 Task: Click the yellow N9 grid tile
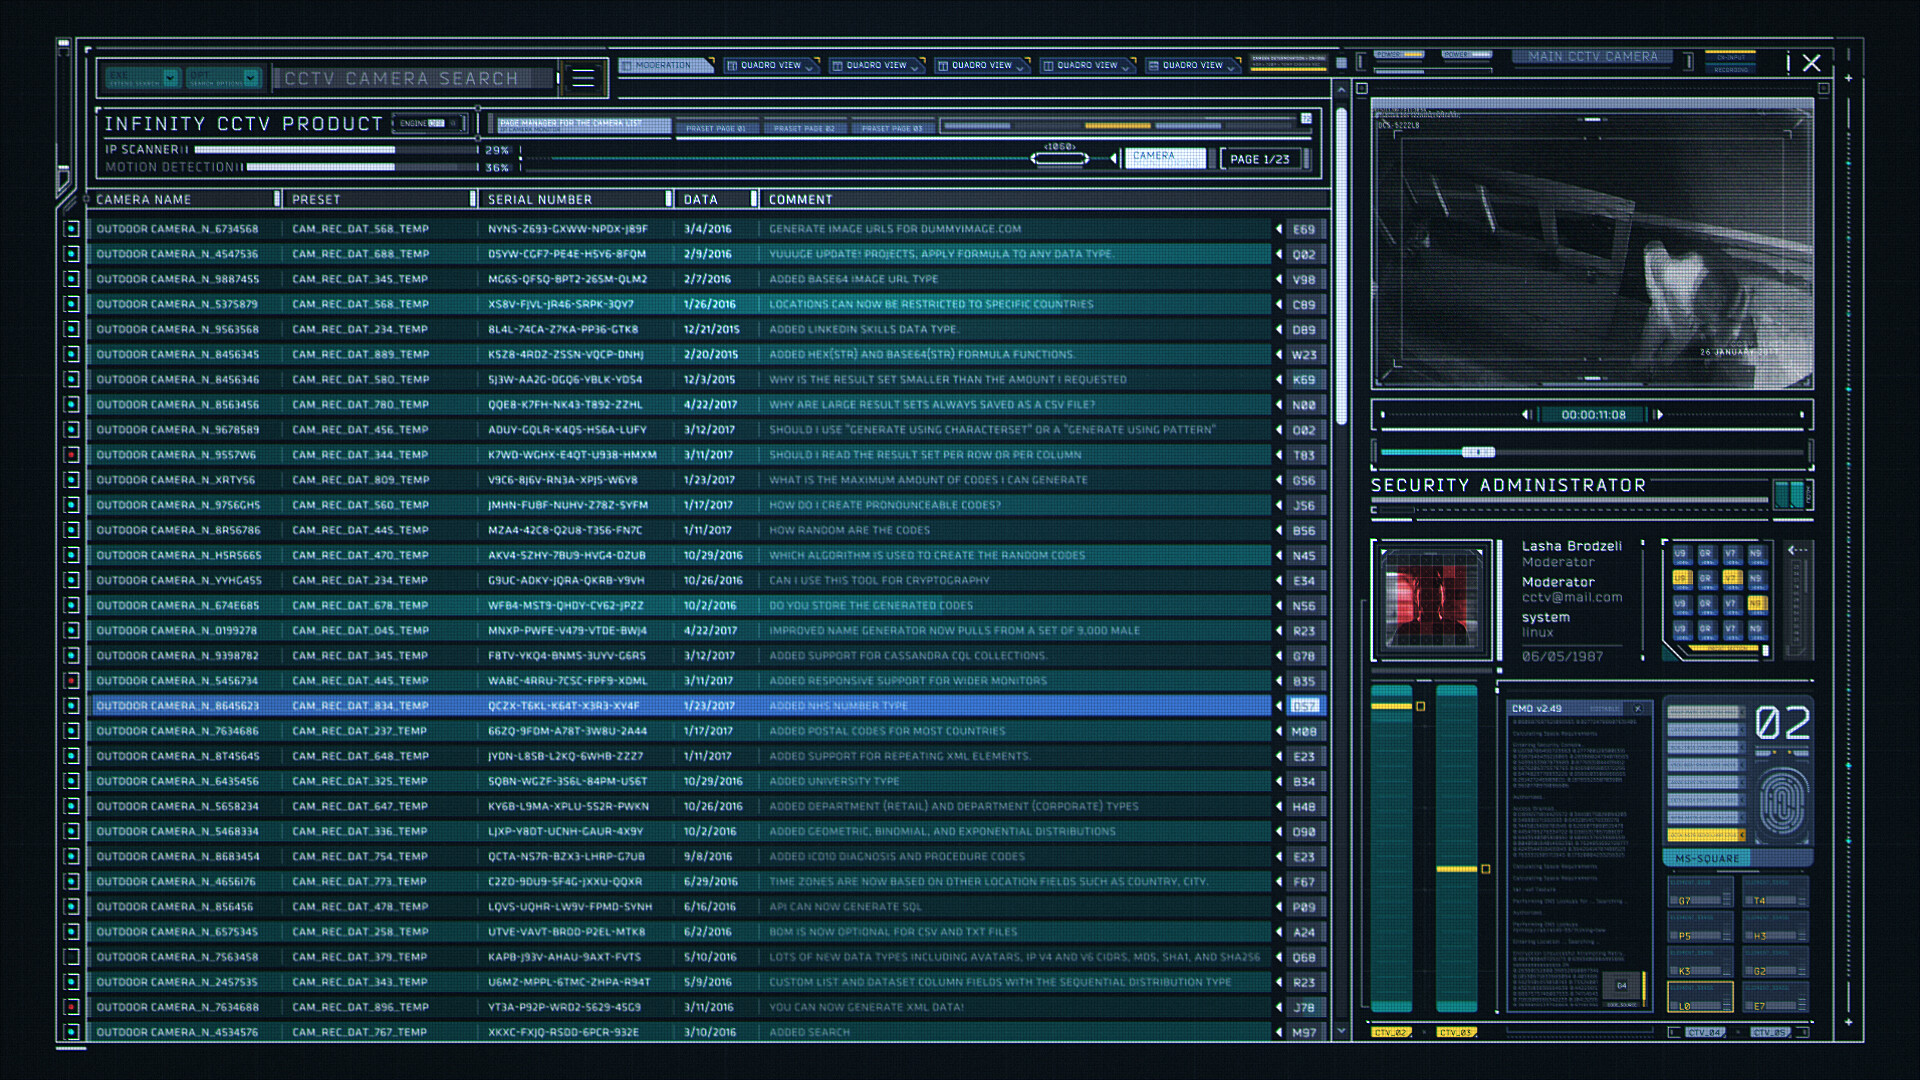pyautogui.click(x=1756, y=604)
